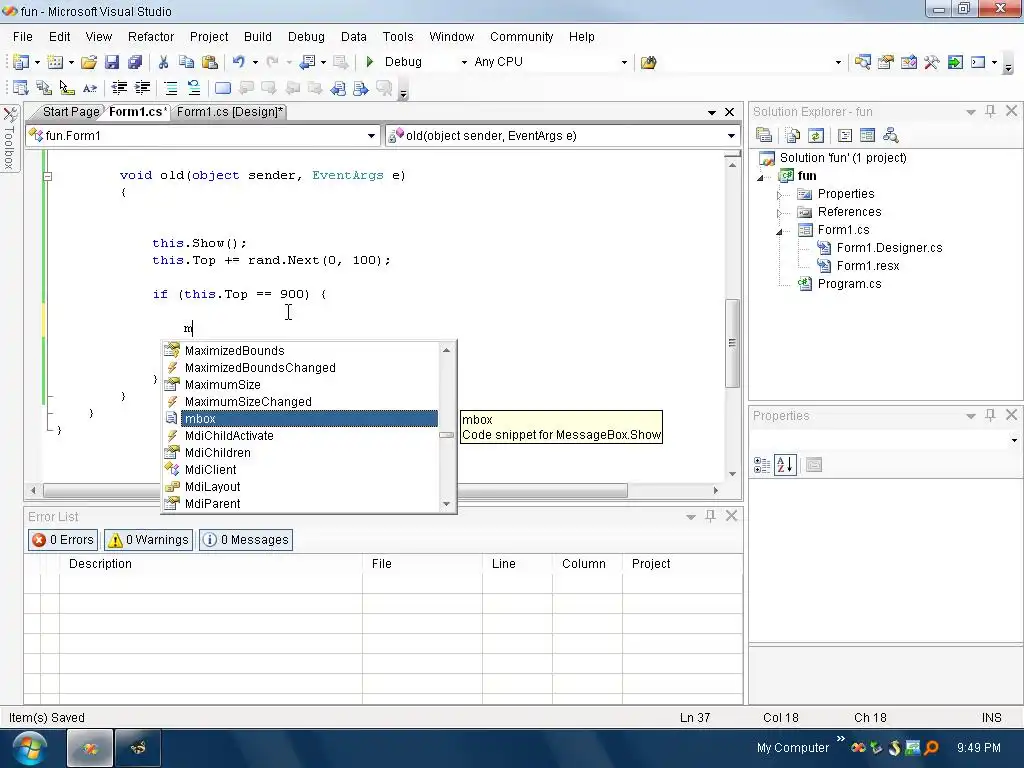Open the undo history dropdown arrow
Image resolution: width=1024 pixels, height=768 pixels.
[x=255, y=62]
